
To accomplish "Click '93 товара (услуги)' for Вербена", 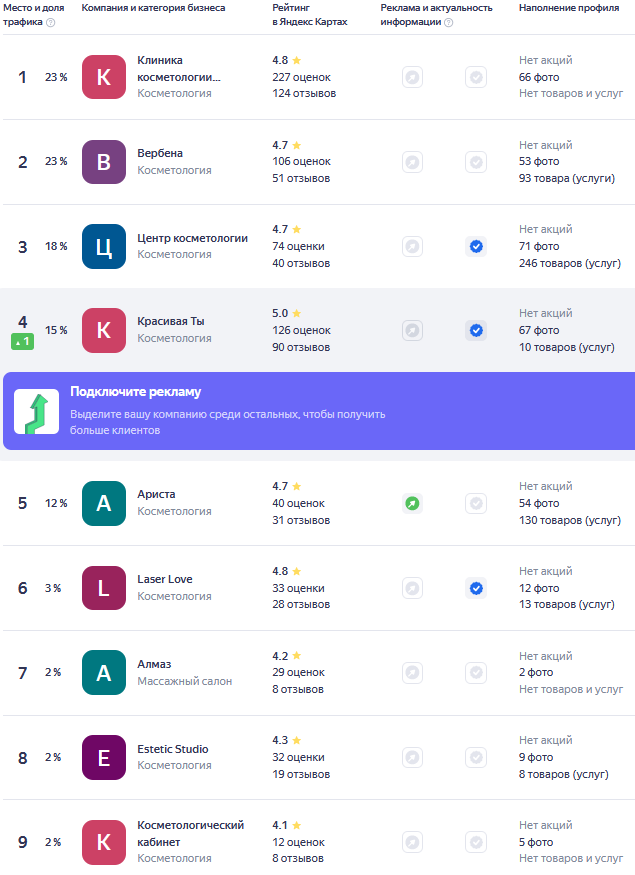I will [567, 179].
